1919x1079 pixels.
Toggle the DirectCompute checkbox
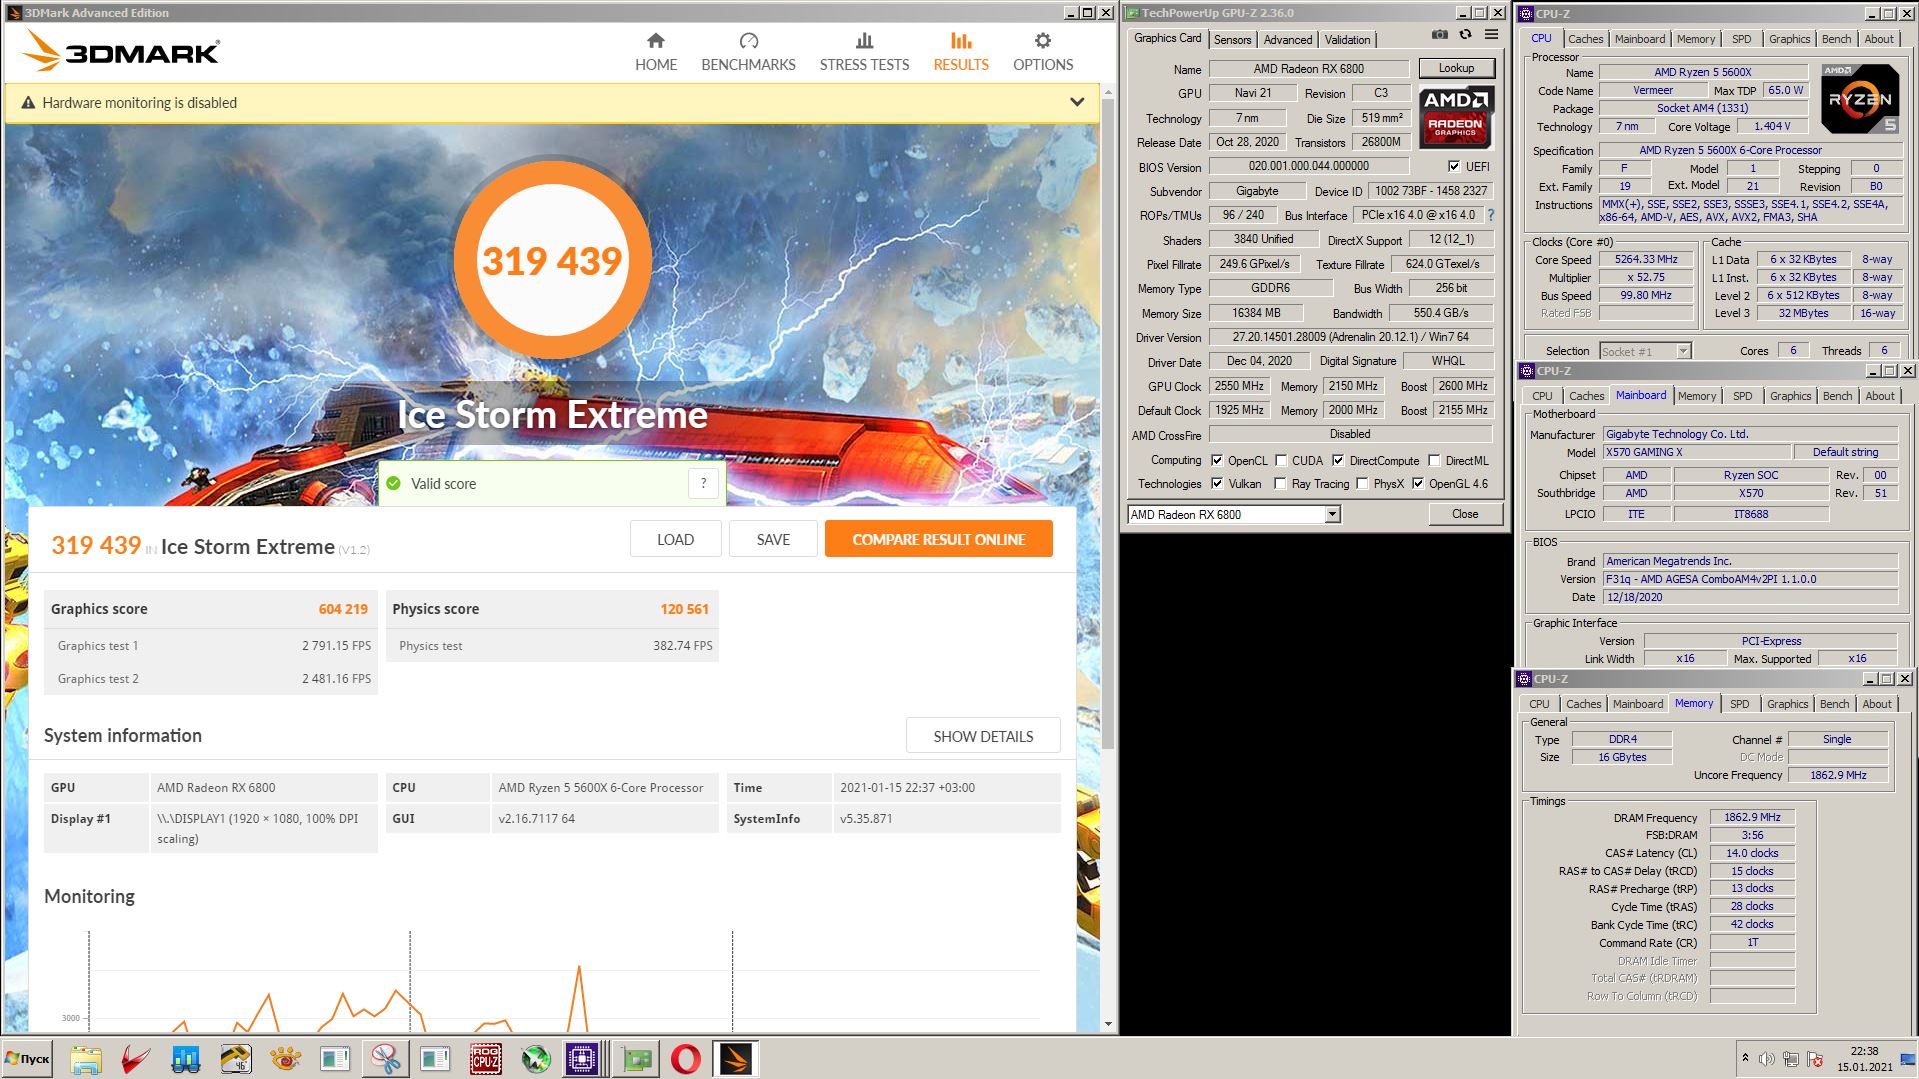(1338, 460)
